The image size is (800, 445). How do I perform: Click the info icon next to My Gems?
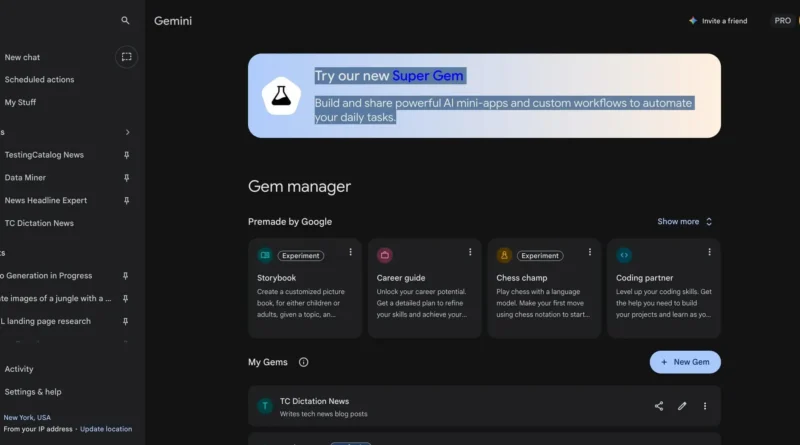point(304,362)
